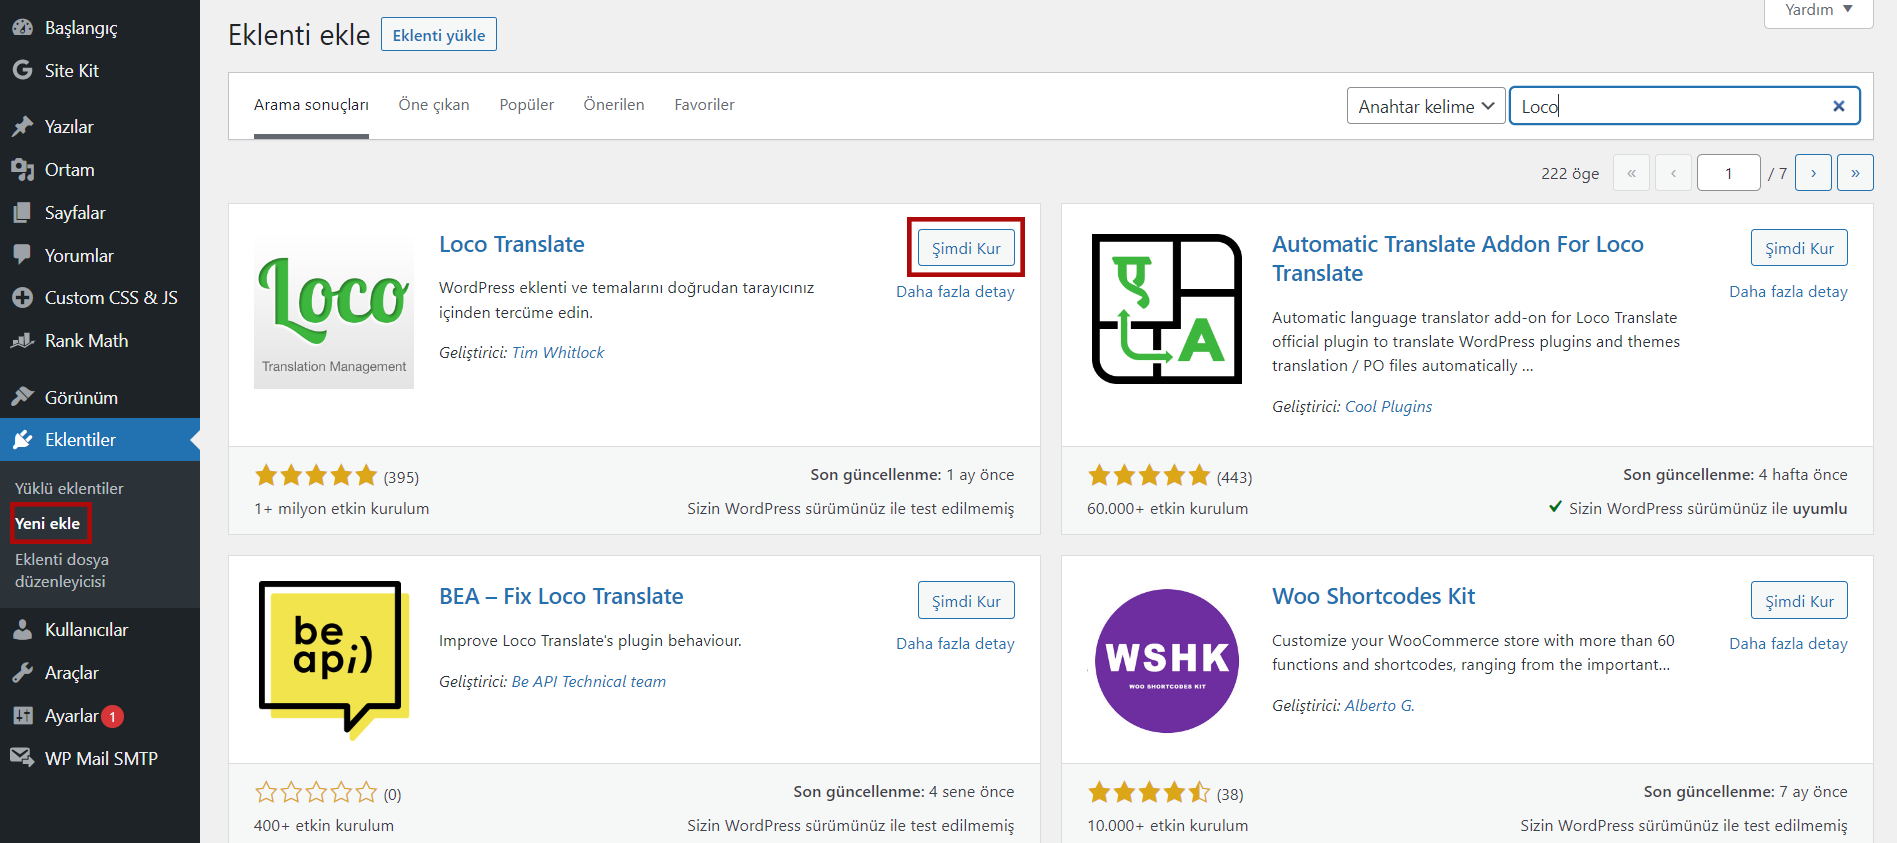Viewport: 1897px width, 843px height.
Task: Open the Anahtar kelime search type dropdown
Action: click(1426, 106)
